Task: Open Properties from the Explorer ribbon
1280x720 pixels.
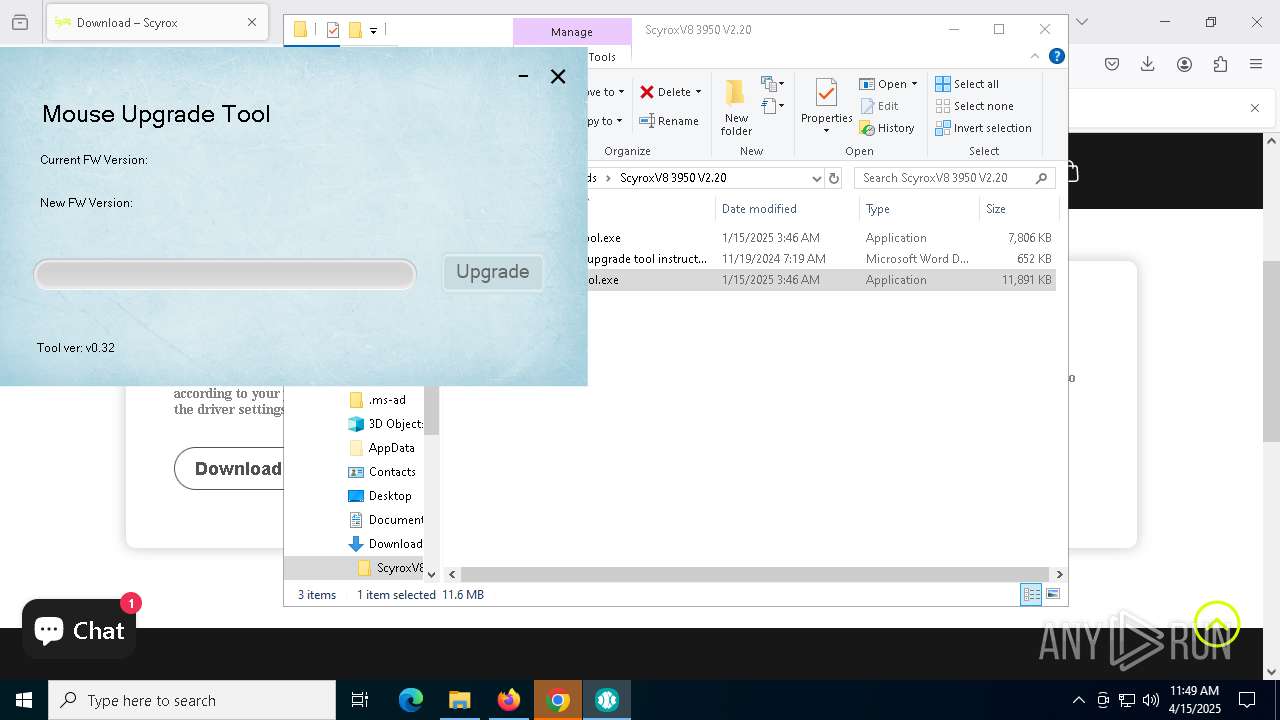Action: pyautogui.click(x=826, y=105)
